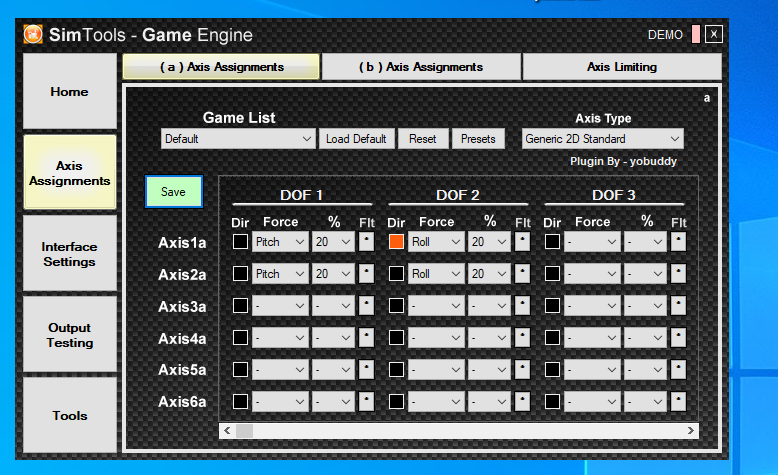Open Axis5a DOF 3 Flt filter button
Screen dimensions: 778x475
click(678, 369)
